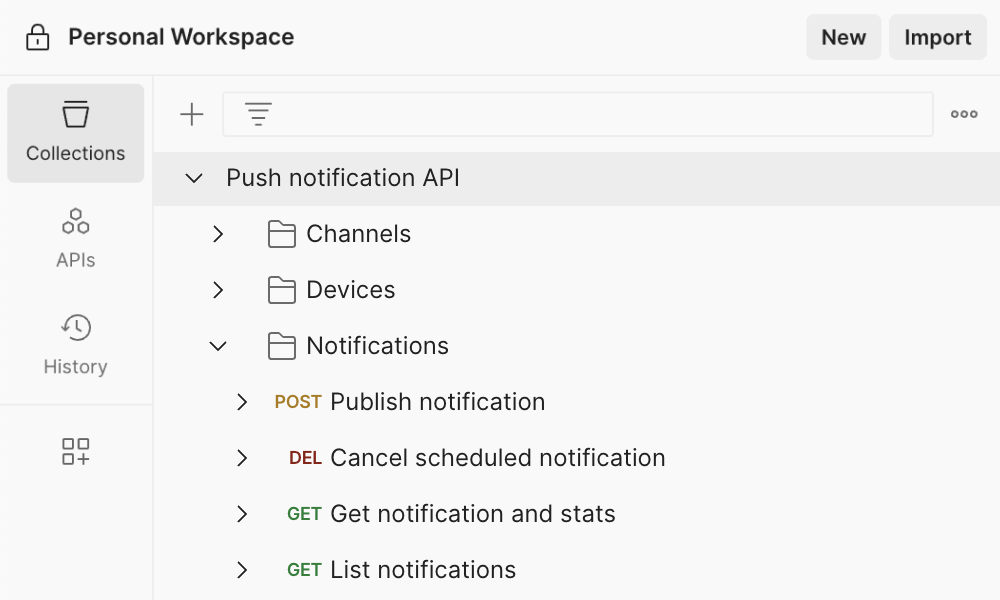Open the three-dot view options menu
Image resolution: width=1000 pixels, height=600 pixels.
[x=964, y=115]
